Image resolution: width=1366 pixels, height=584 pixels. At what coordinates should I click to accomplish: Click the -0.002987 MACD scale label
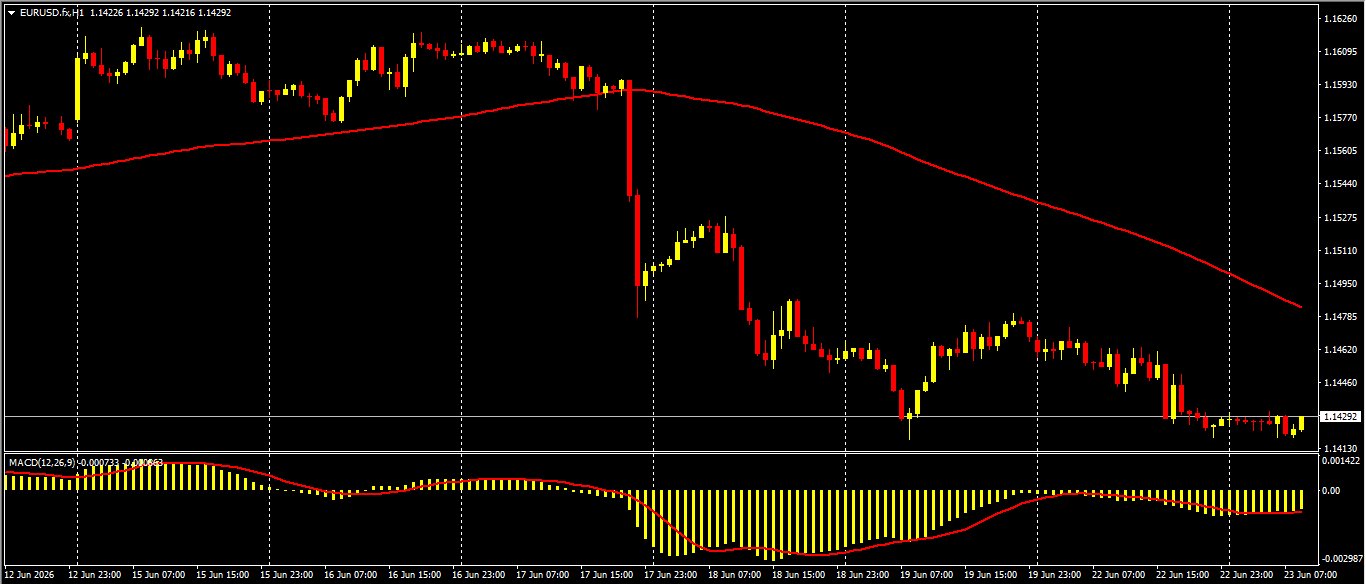pos(1341,558)
